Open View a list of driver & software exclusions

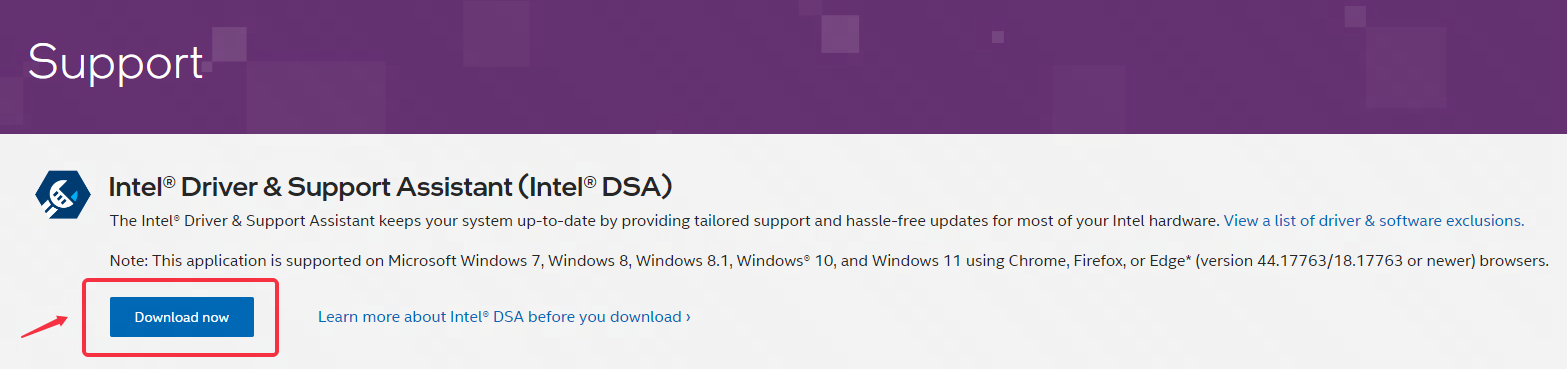(1373, 220)
